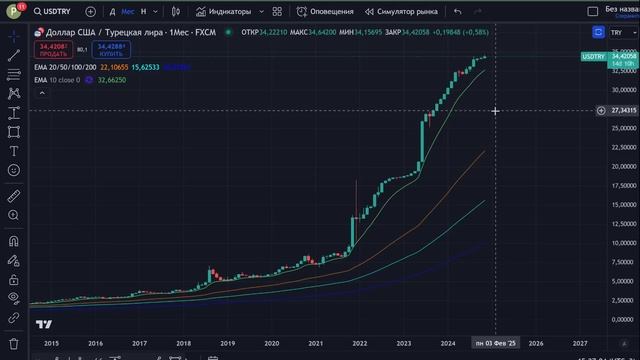Redo the action with the forward arrow
Viewport: 640px width, 360px height.
[478, 12]
